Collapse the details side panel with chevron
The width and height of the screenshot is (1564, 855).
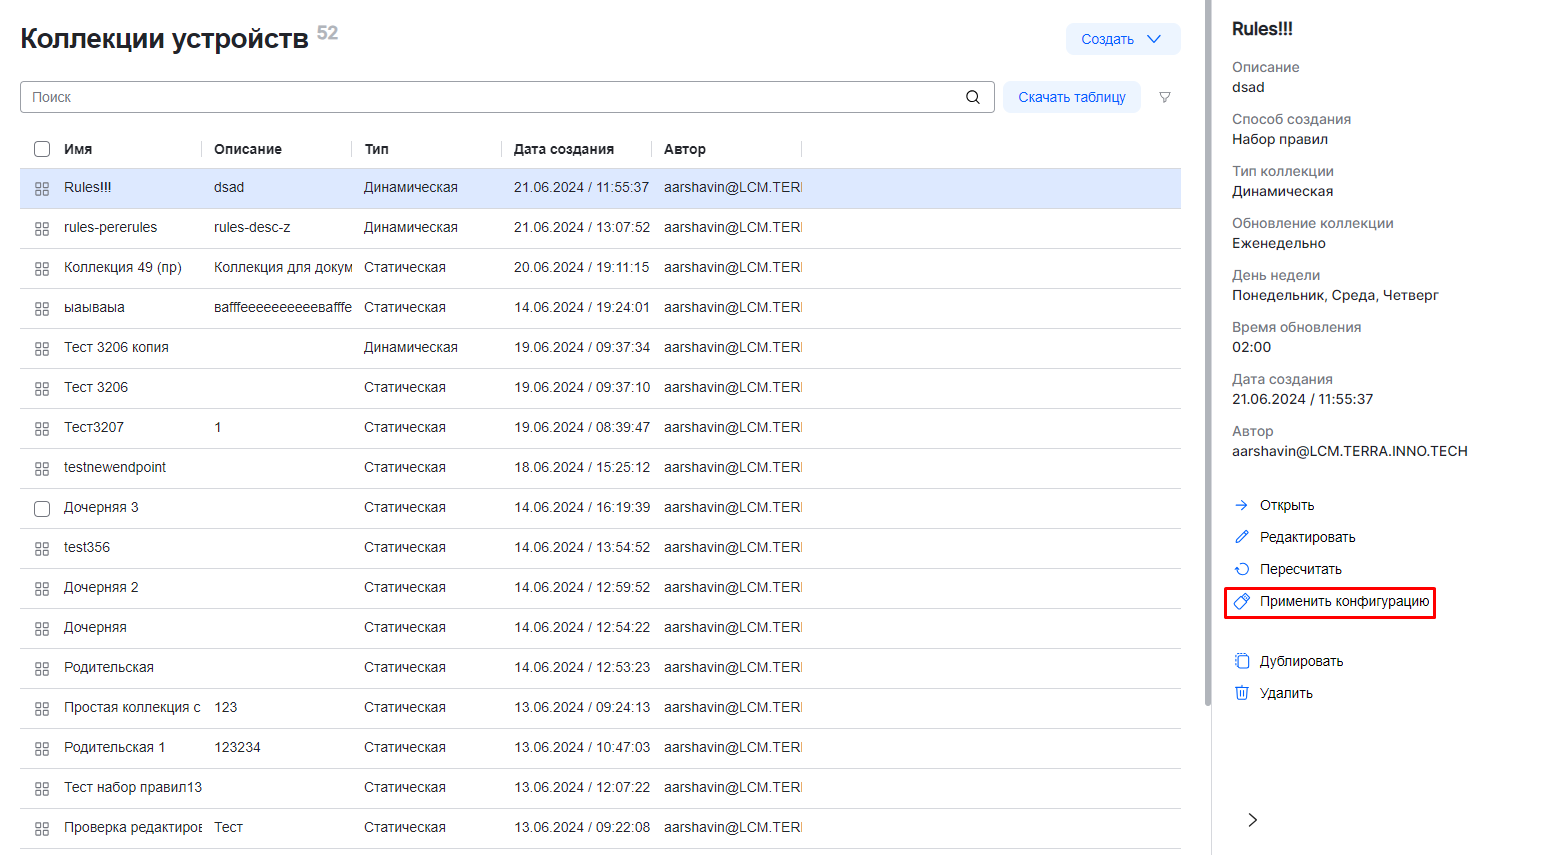point(1252,820)
